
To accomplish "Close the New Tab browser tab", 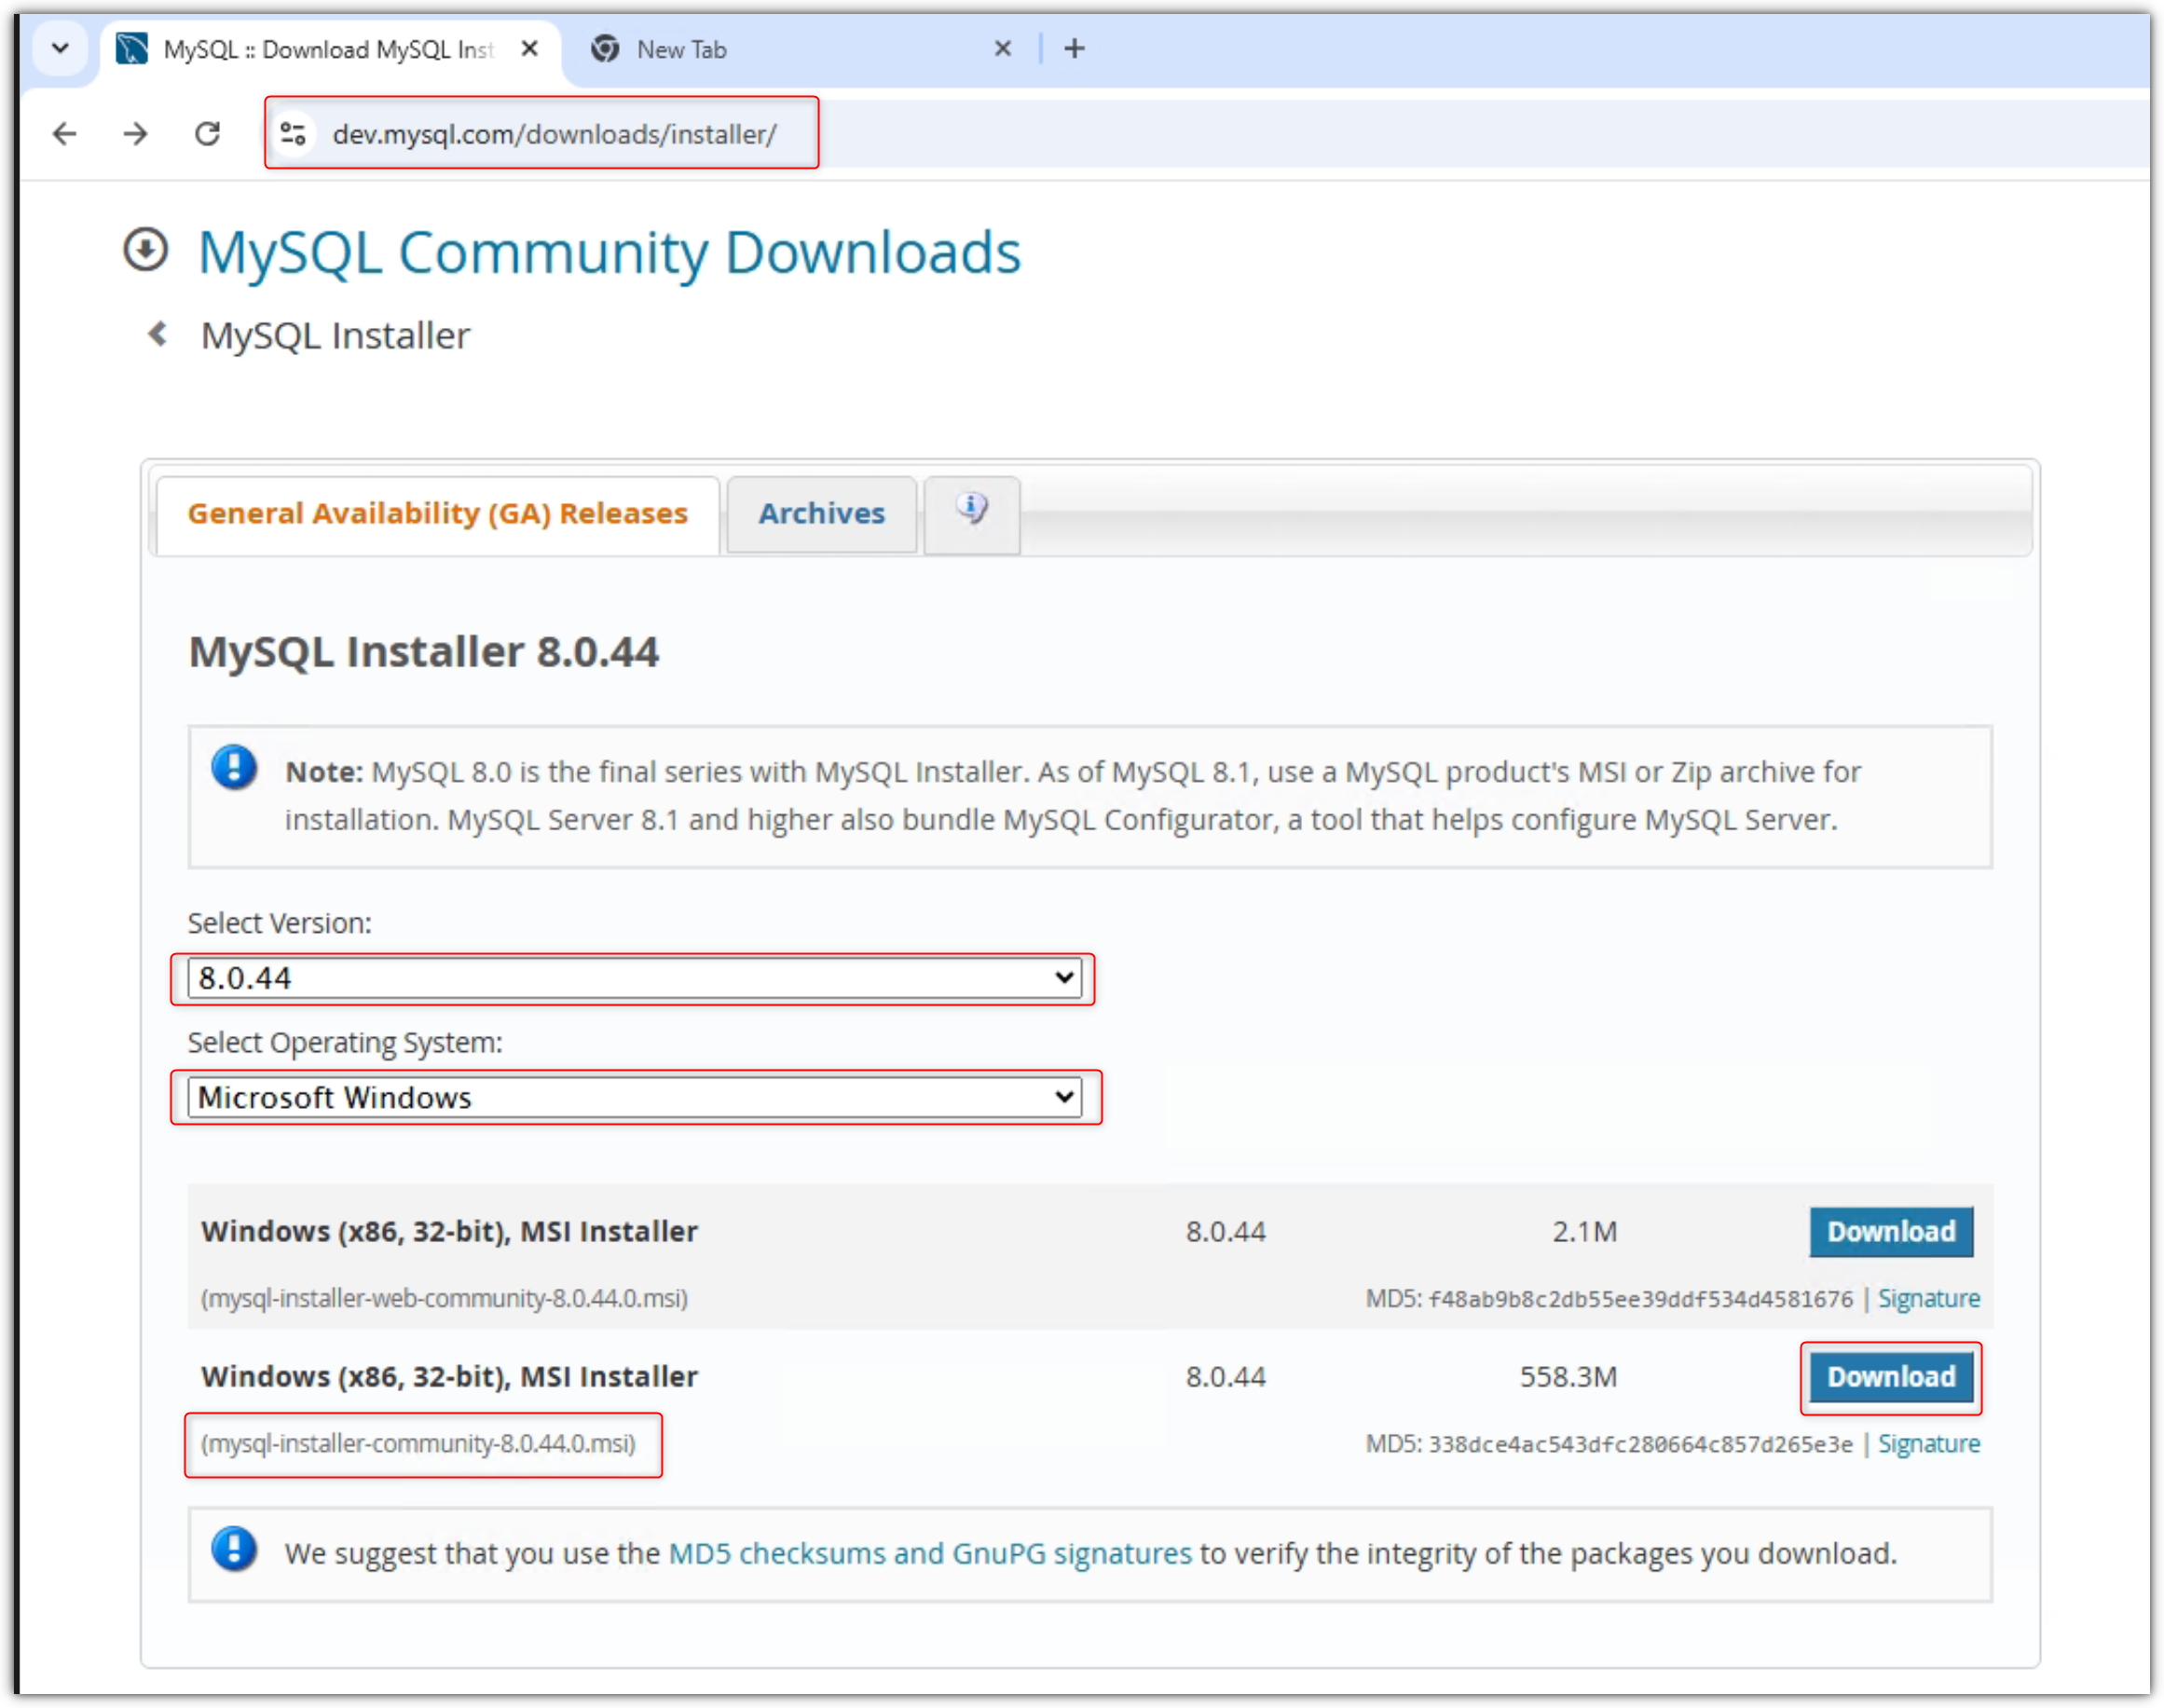I will pos(1003,48).
